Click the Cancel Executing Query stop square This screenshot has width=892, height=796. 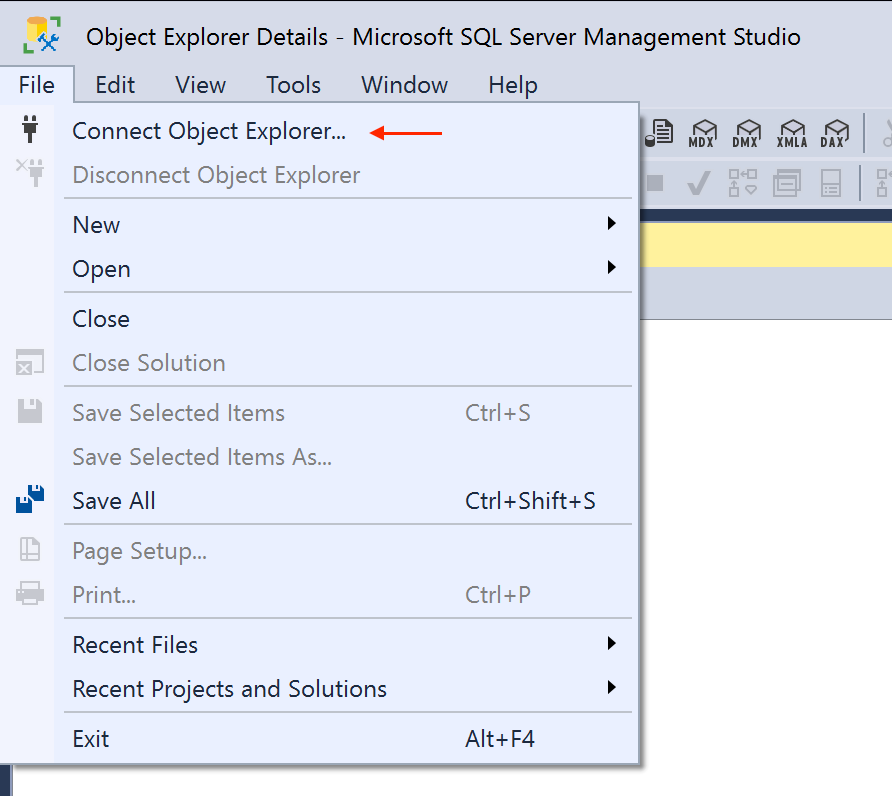655,183
